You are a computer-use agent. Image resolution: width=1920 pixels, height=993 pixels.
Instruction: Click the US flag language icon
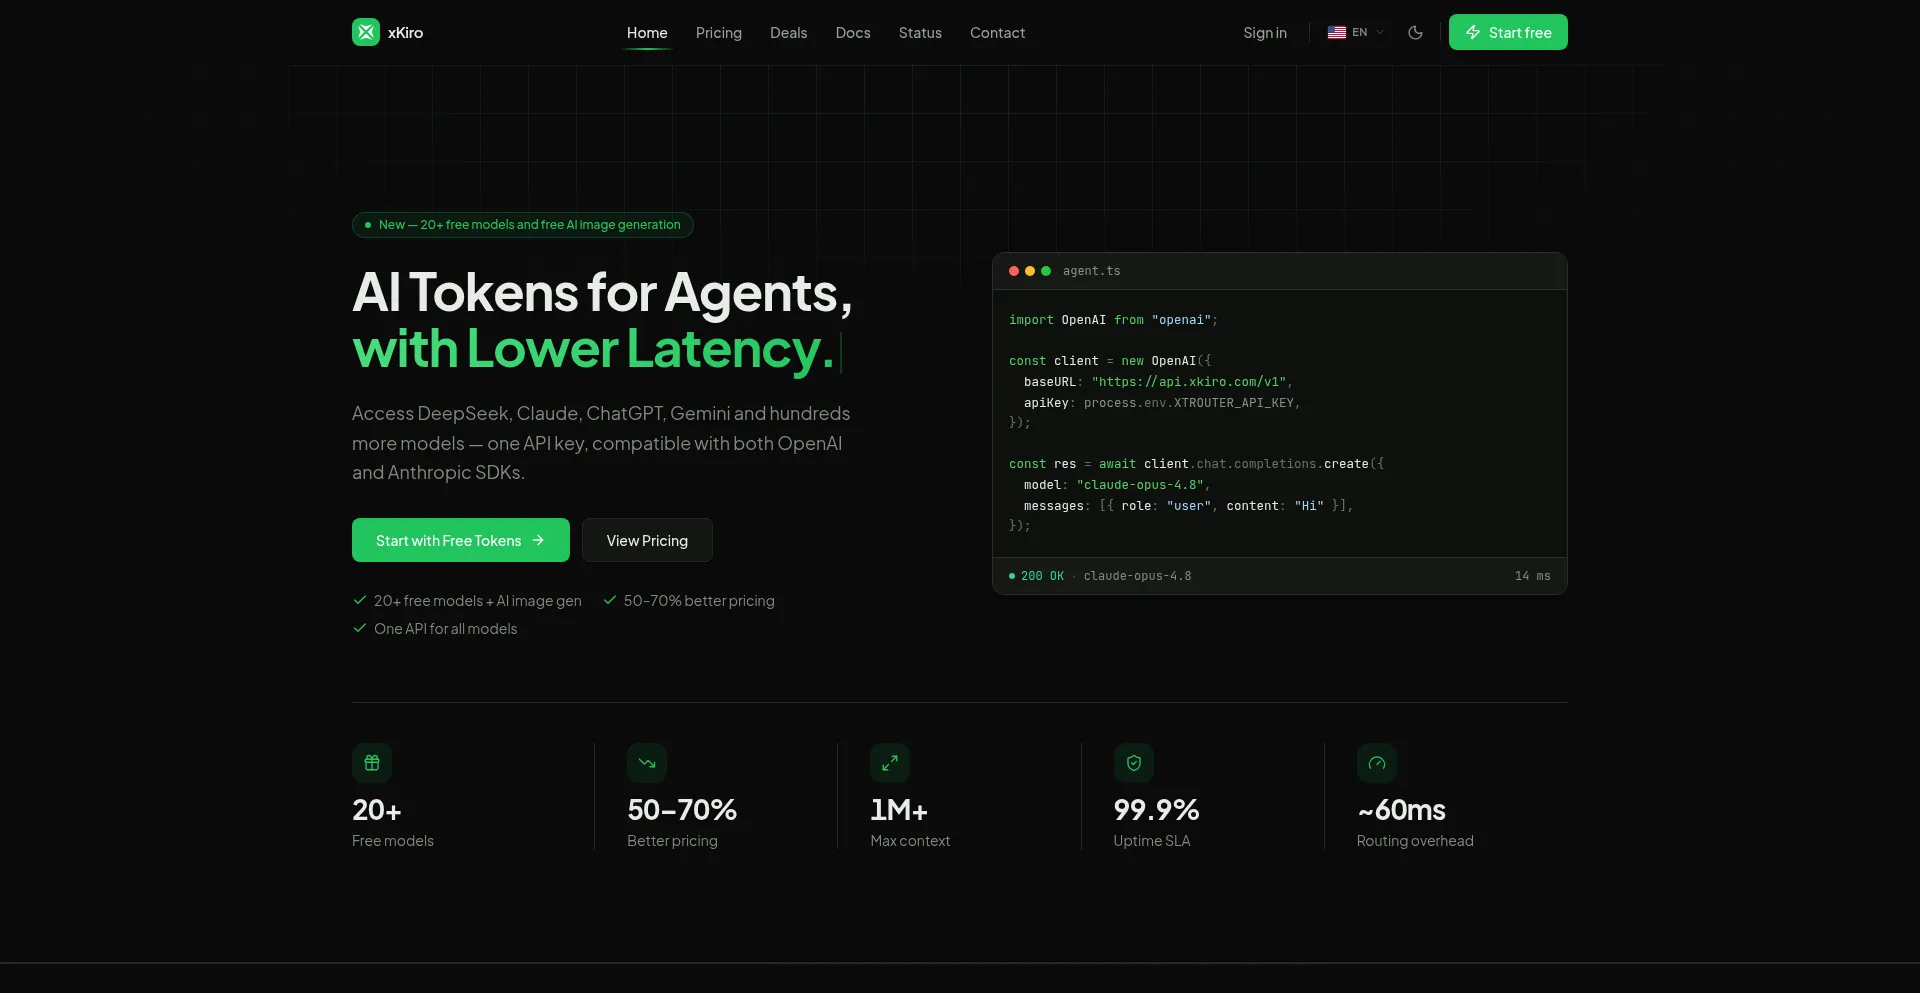click(1337, 32)
